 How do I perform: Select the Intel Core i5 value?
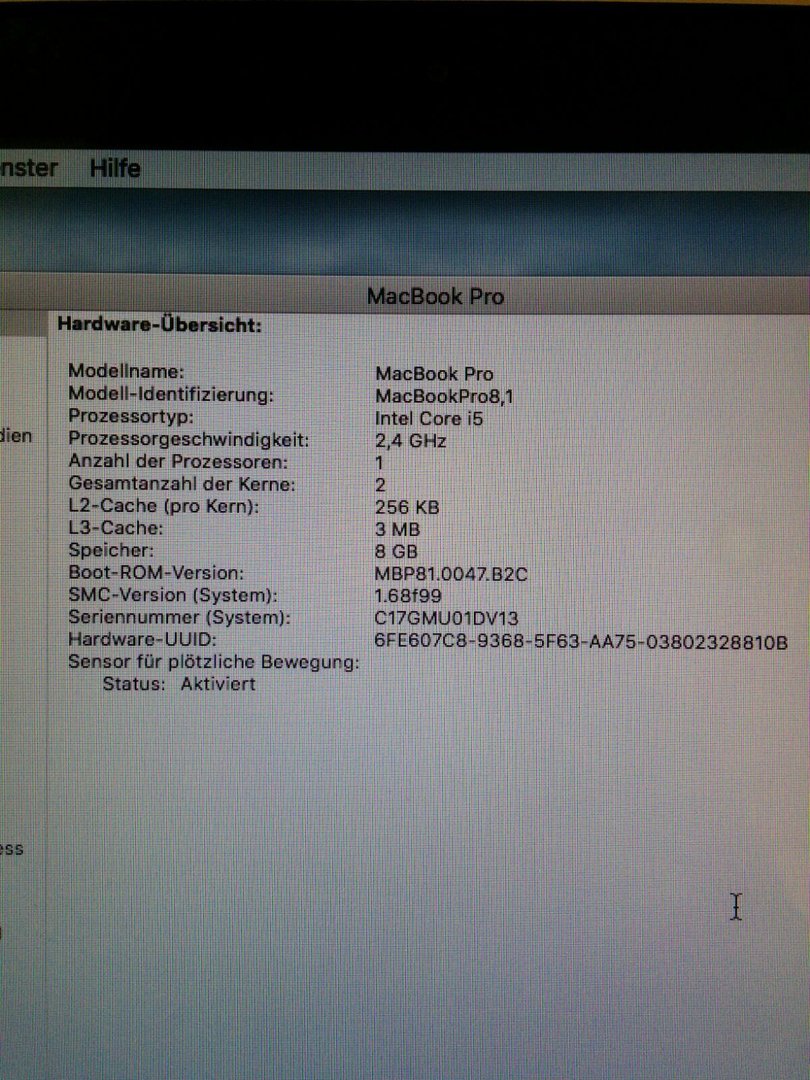[428, 418]
